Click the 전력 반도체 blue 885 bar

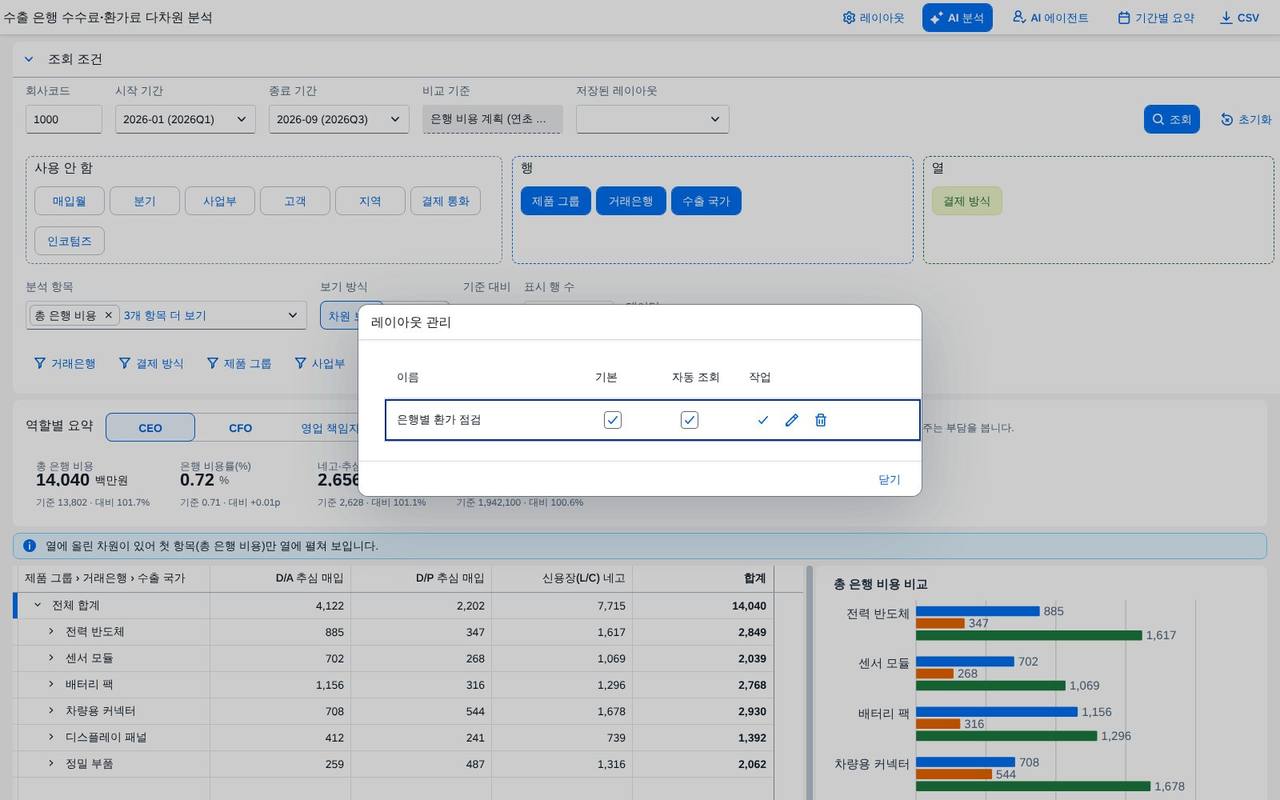(x=978, y=611)
